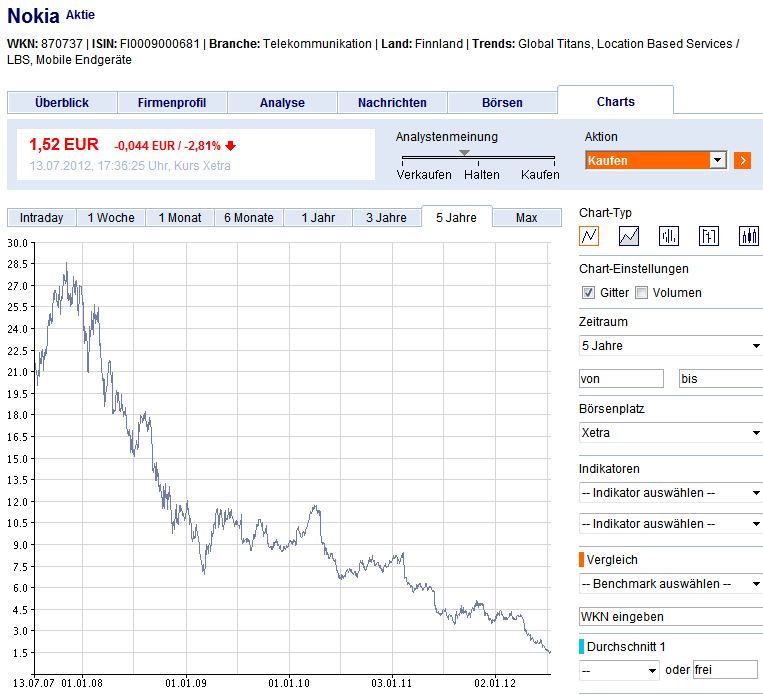Show the 1 Woche chart period
The height and width of the screenshot is (697, 763).
click(x=111, y=218)
